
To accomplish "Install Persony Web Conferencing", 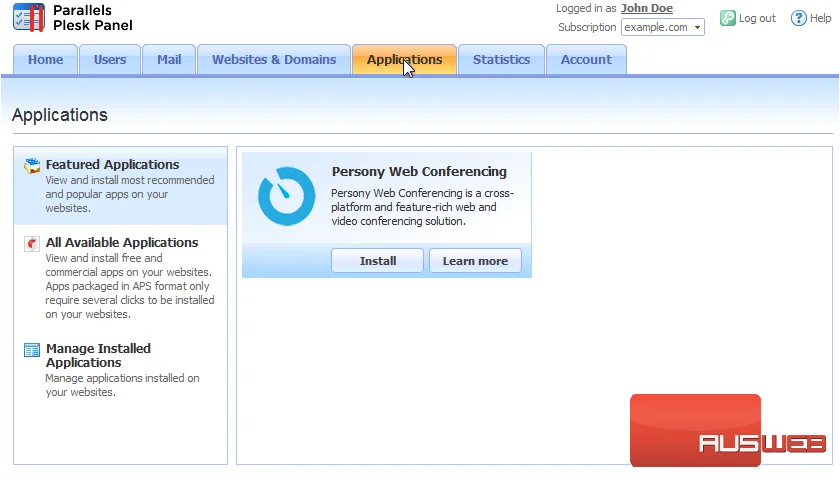I will click(x=378, y=261).
